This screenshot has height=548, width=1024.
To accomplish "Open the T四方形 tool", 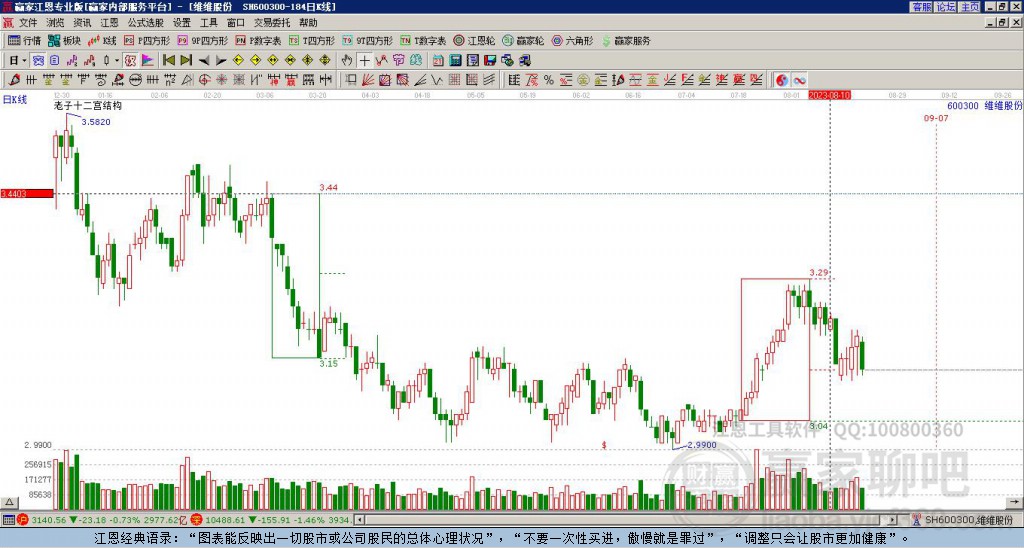I will 312,40.
